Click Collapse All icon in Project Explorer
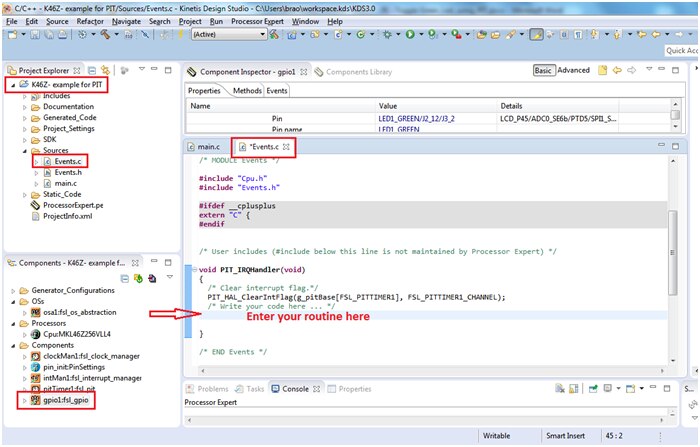This screenshot has width=700, height=447. [x=91, y=70]
